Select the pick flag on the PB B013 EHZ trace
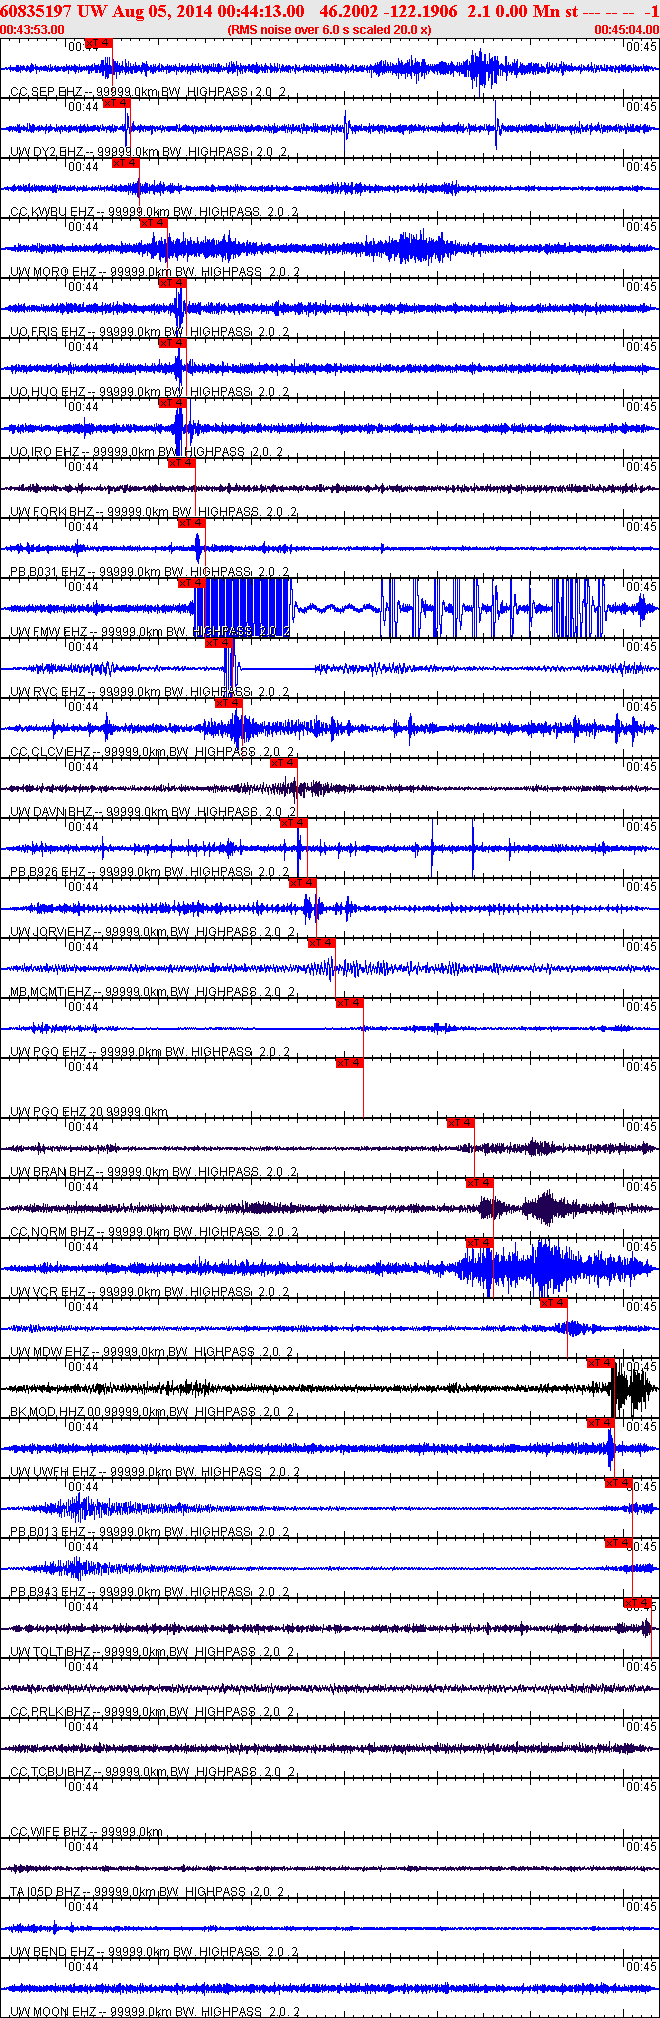 point(619,1483)
